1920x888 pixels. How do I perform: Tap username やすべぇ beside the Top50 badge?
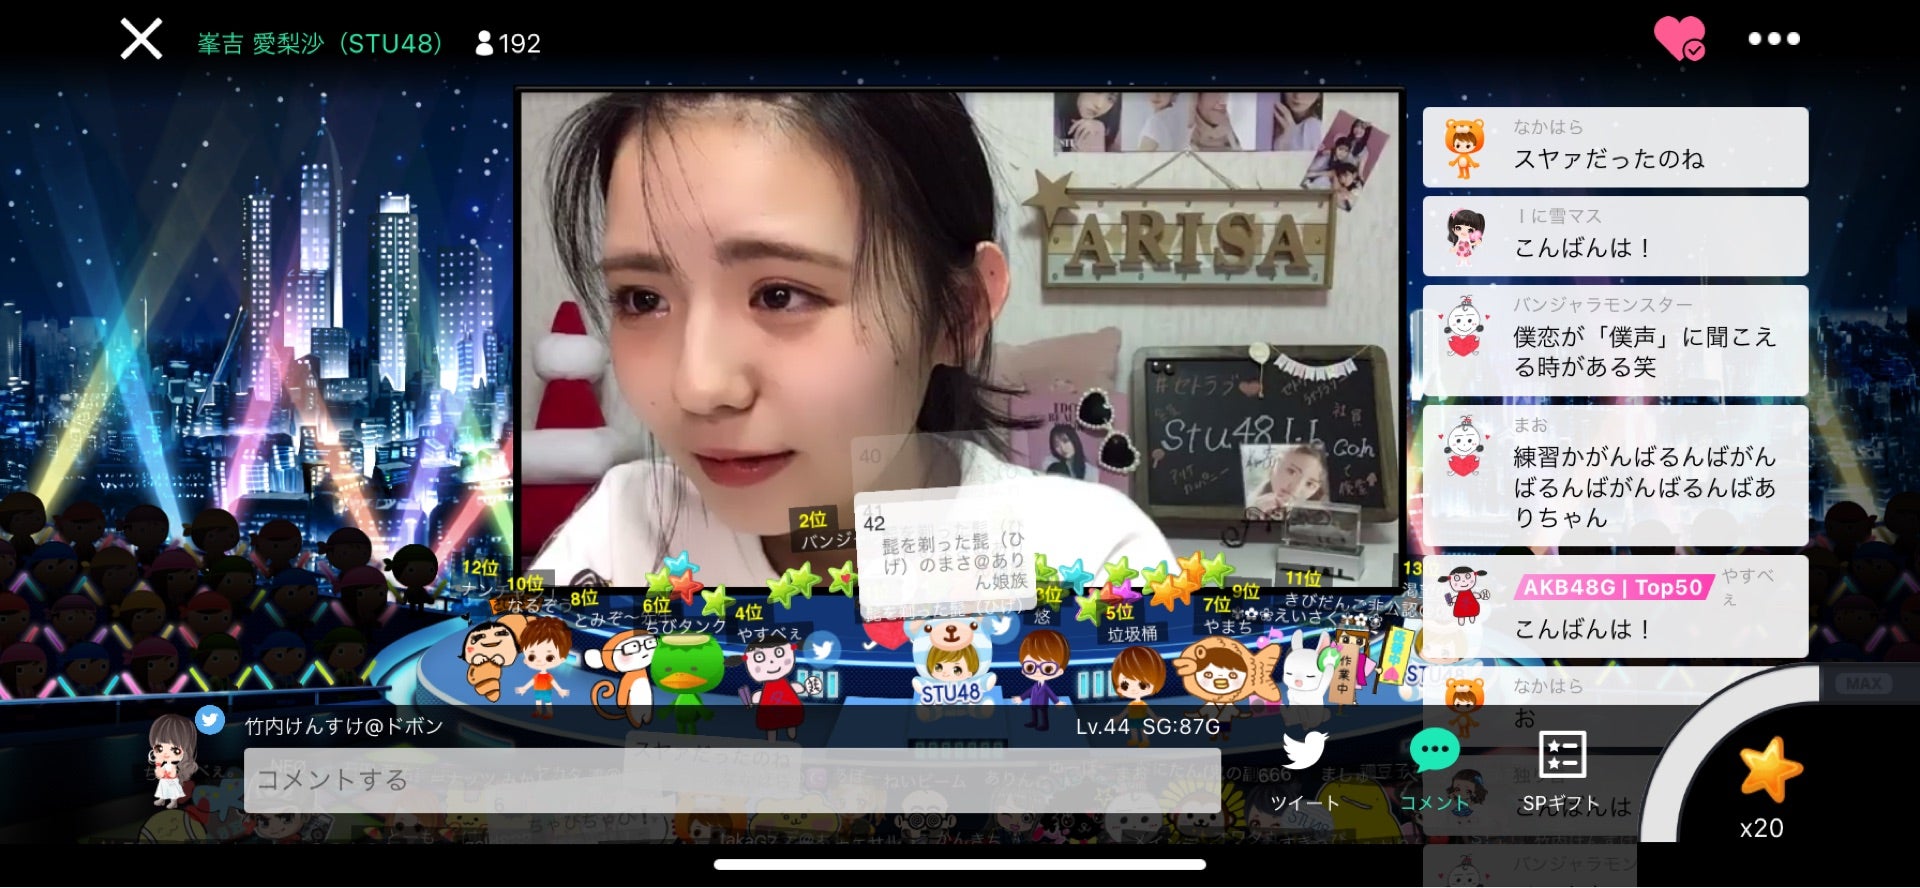pyautogui.click(x=1748, y=586)
